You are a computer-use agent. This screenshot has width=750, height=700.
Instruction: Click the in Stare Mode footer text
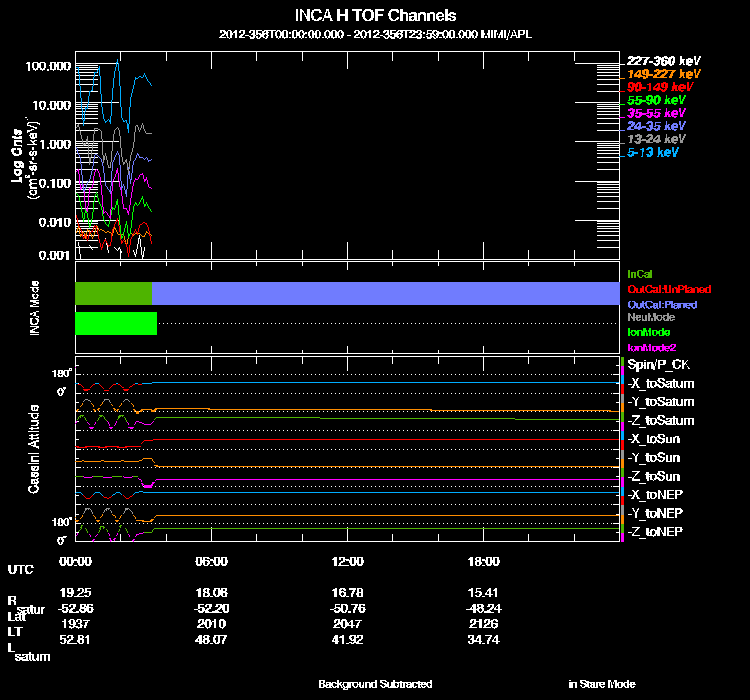pyautogui.click(x=601, y=684)
